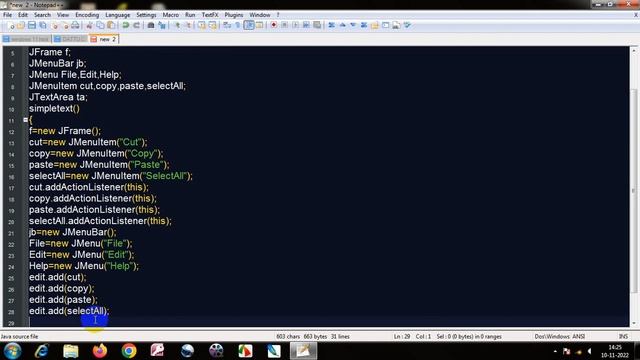Click the Print toolbar icon
Image resolution: width=640 pixels, height=360 pixels.
click(x=76, y=25)
